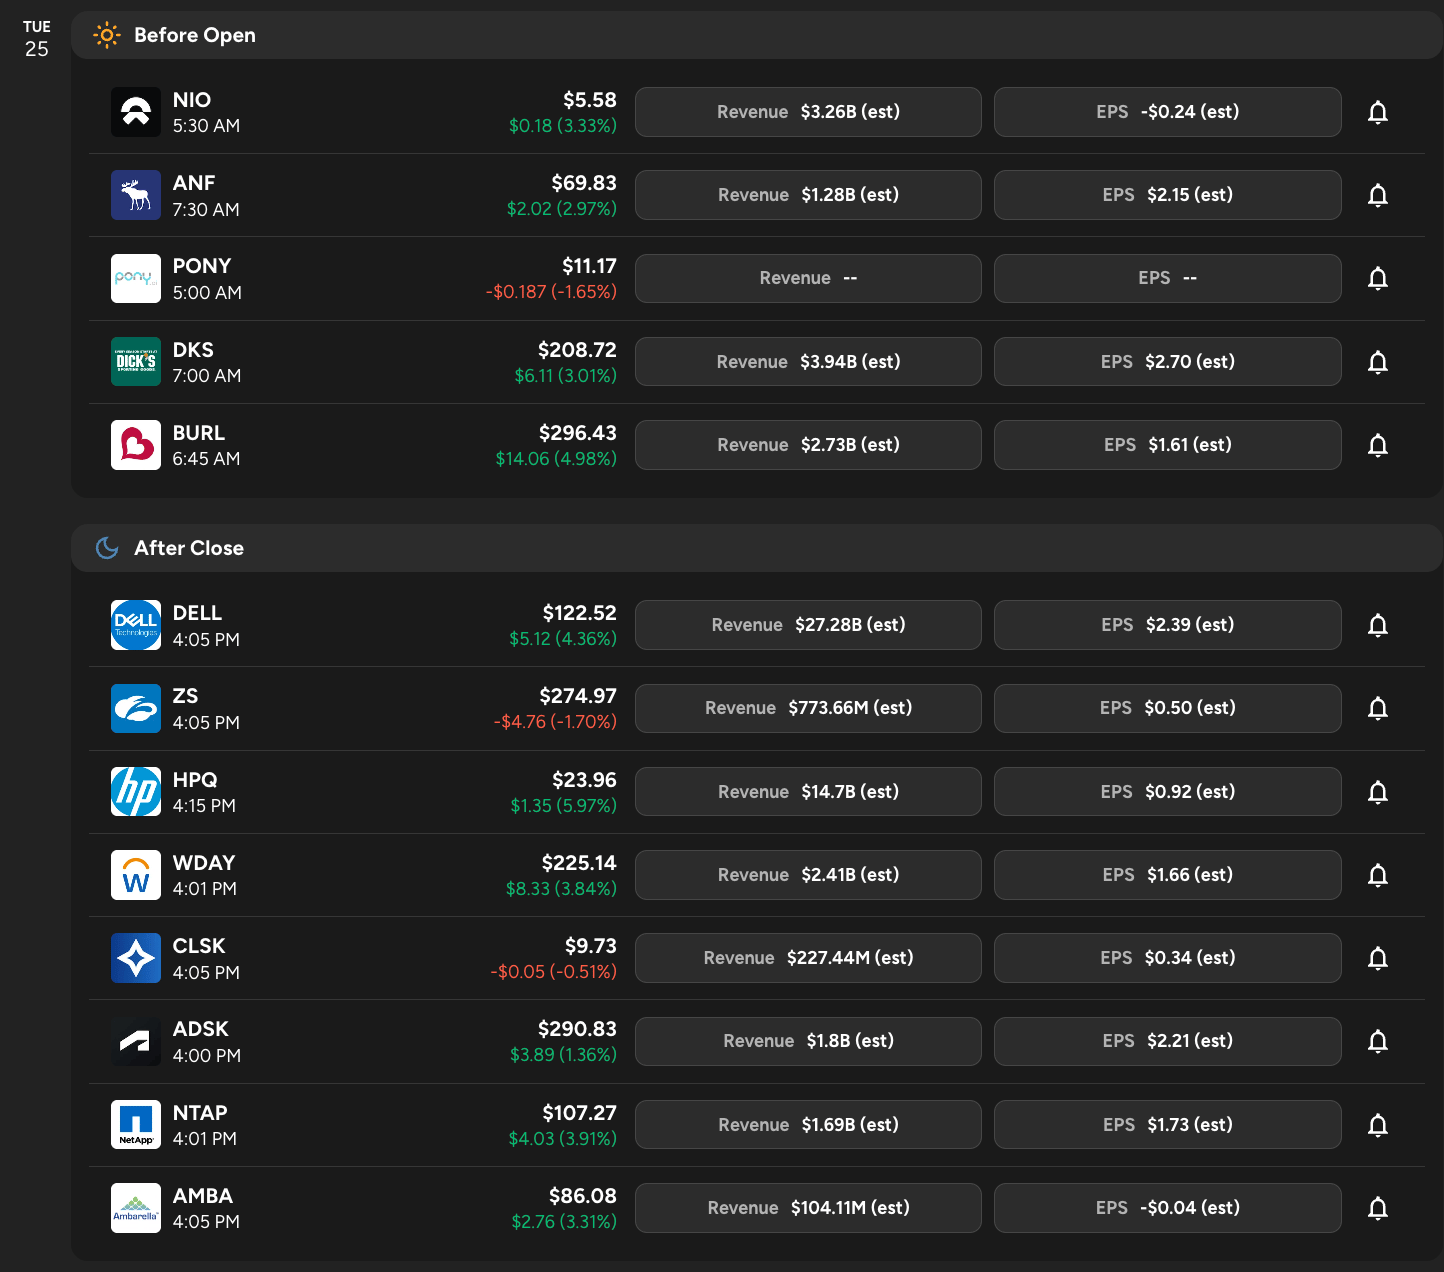Viewport: 1444px width, 1272px height.
Task: Click CLSK Revenue $227.44M estimate
Action: [x=808, y=958]
